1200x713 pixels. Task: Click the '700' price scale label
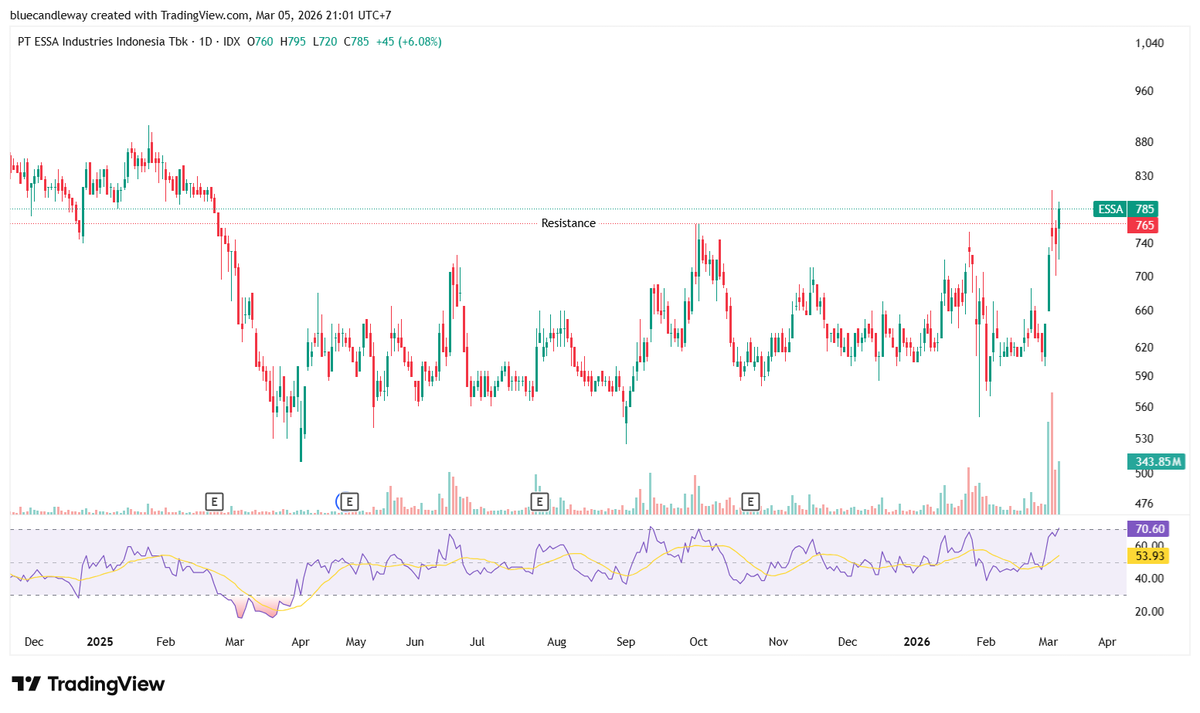click(x=1145, y=276)
